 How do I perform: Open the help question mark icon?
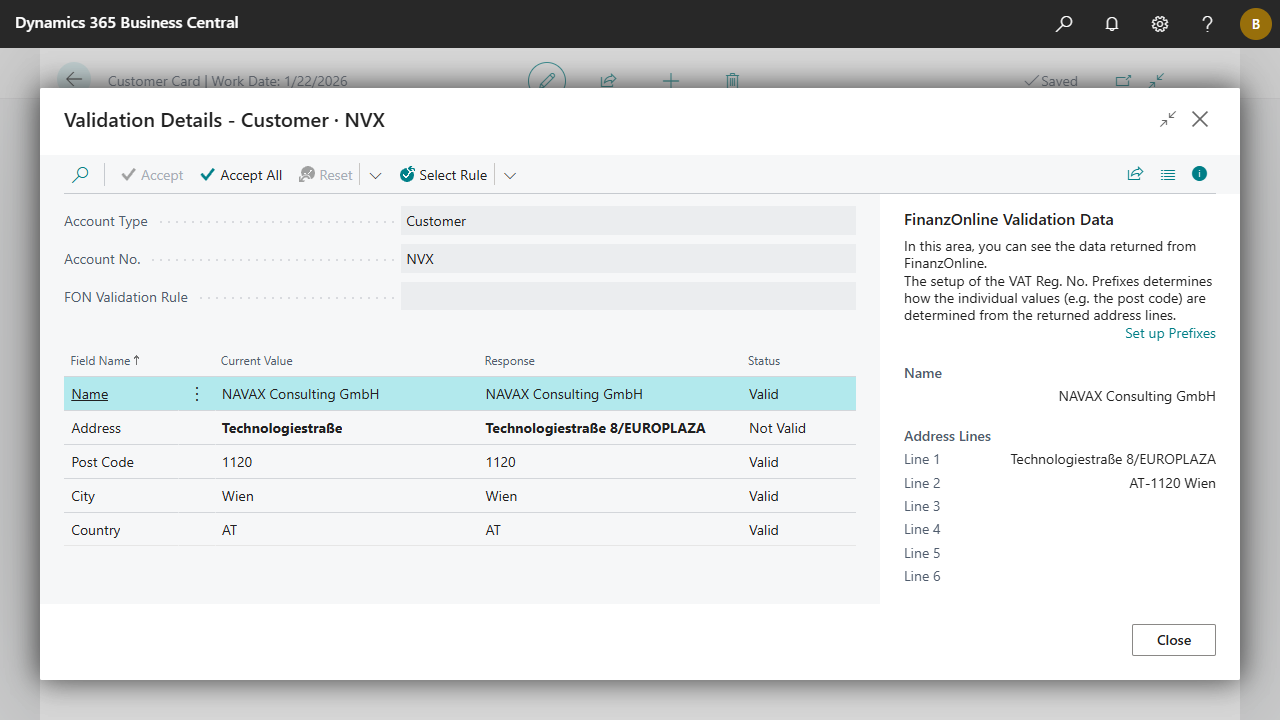1208,23
